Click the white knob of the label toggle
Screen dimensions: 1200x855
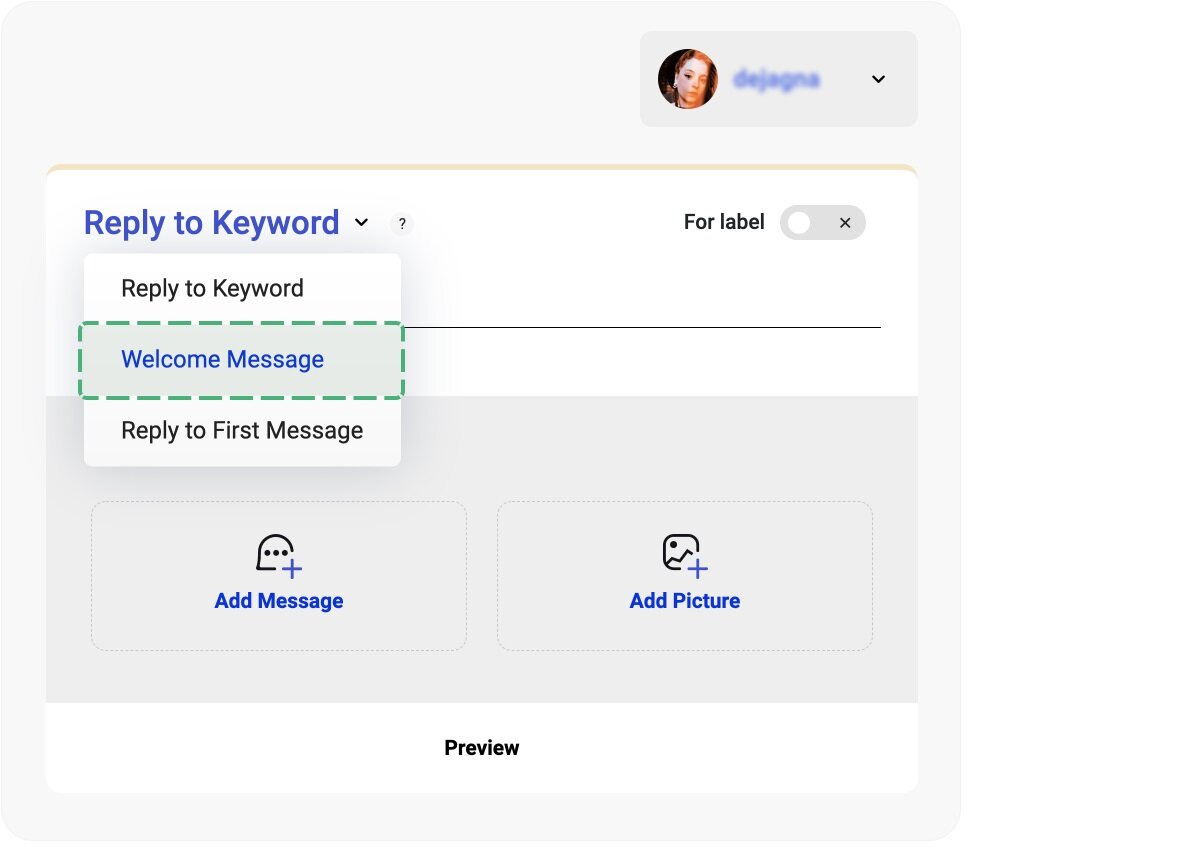[x=799, y=223]
